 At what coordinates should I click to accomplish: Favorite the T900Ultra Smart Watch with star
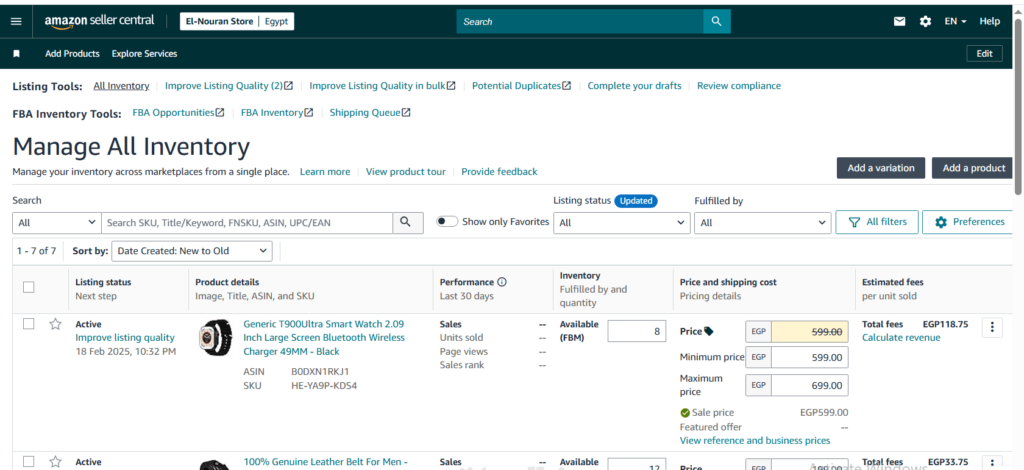point(56,324)
